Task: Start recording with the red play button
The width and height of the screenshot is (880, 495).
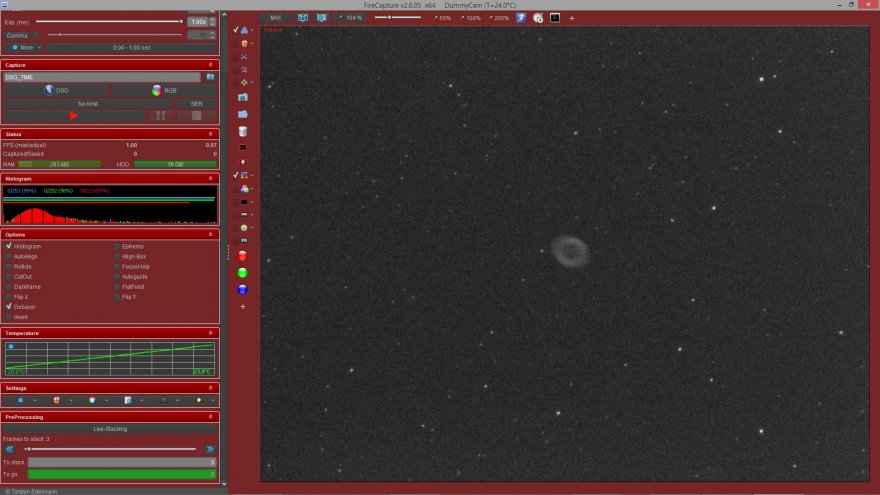Action: point(74,116)
